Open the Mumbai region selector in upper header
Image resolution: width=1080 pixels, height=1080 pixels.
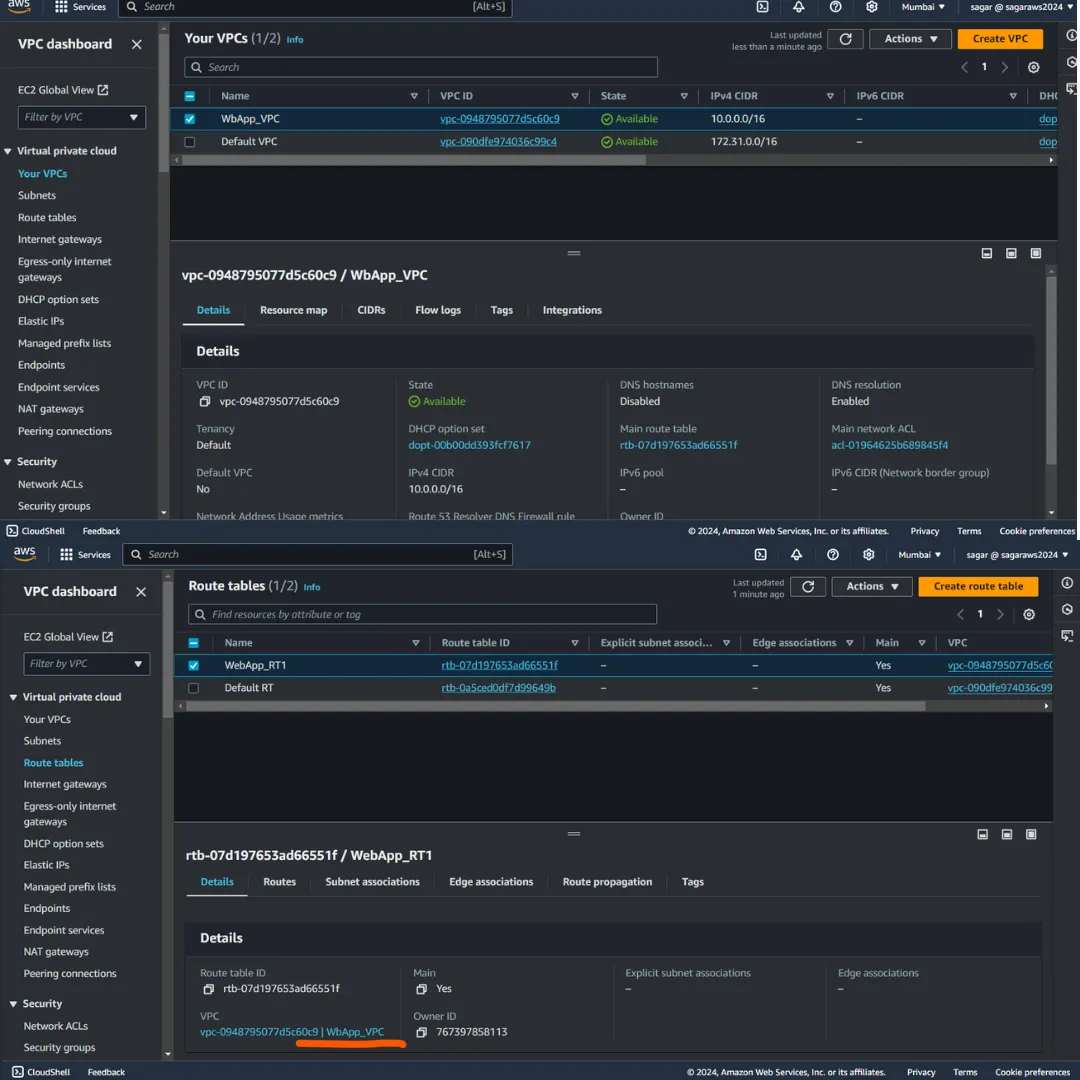[923, 7]
